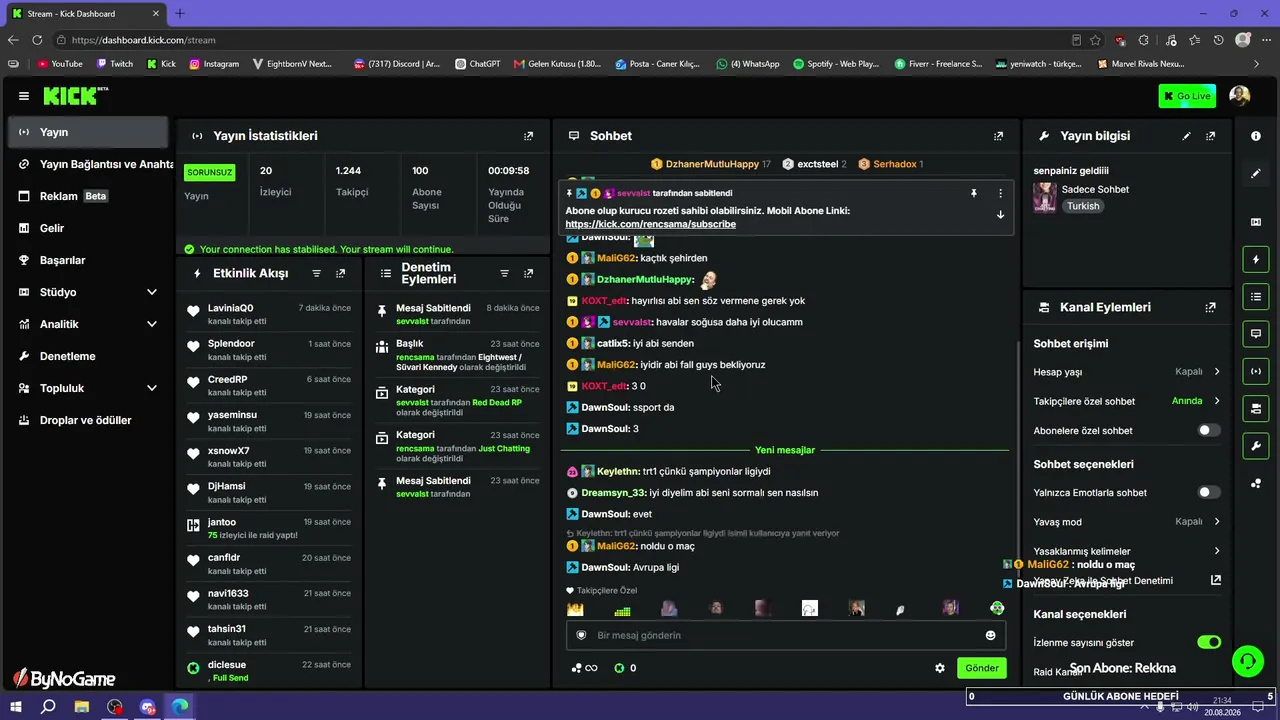
Task: Open Twitch bookmark in bookmarks bar
Action: pos(114,64)
